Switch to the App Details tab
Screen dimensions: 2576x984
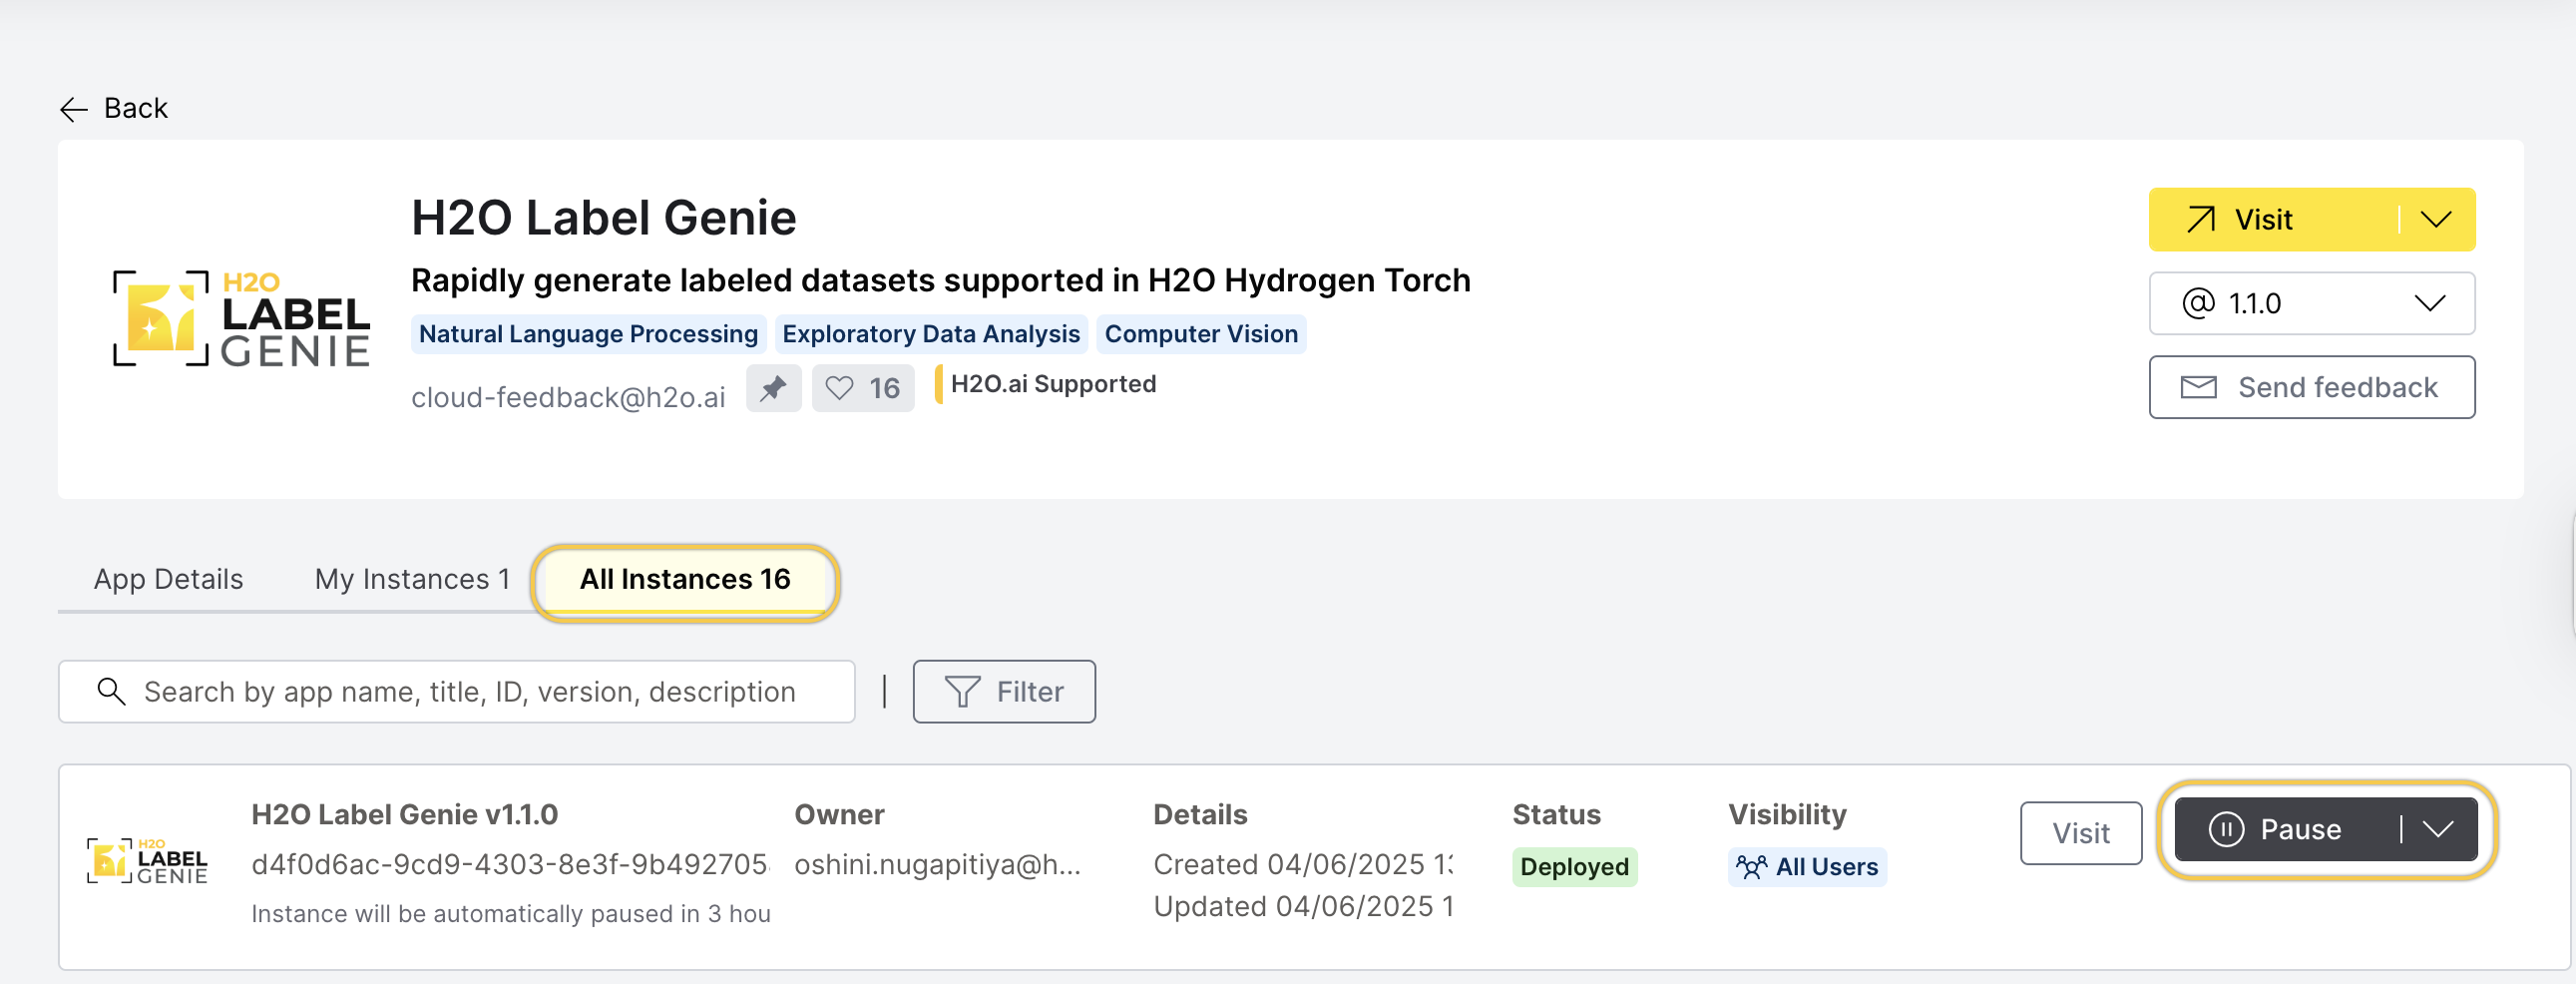pyautogui.click(x=168, y=580)
